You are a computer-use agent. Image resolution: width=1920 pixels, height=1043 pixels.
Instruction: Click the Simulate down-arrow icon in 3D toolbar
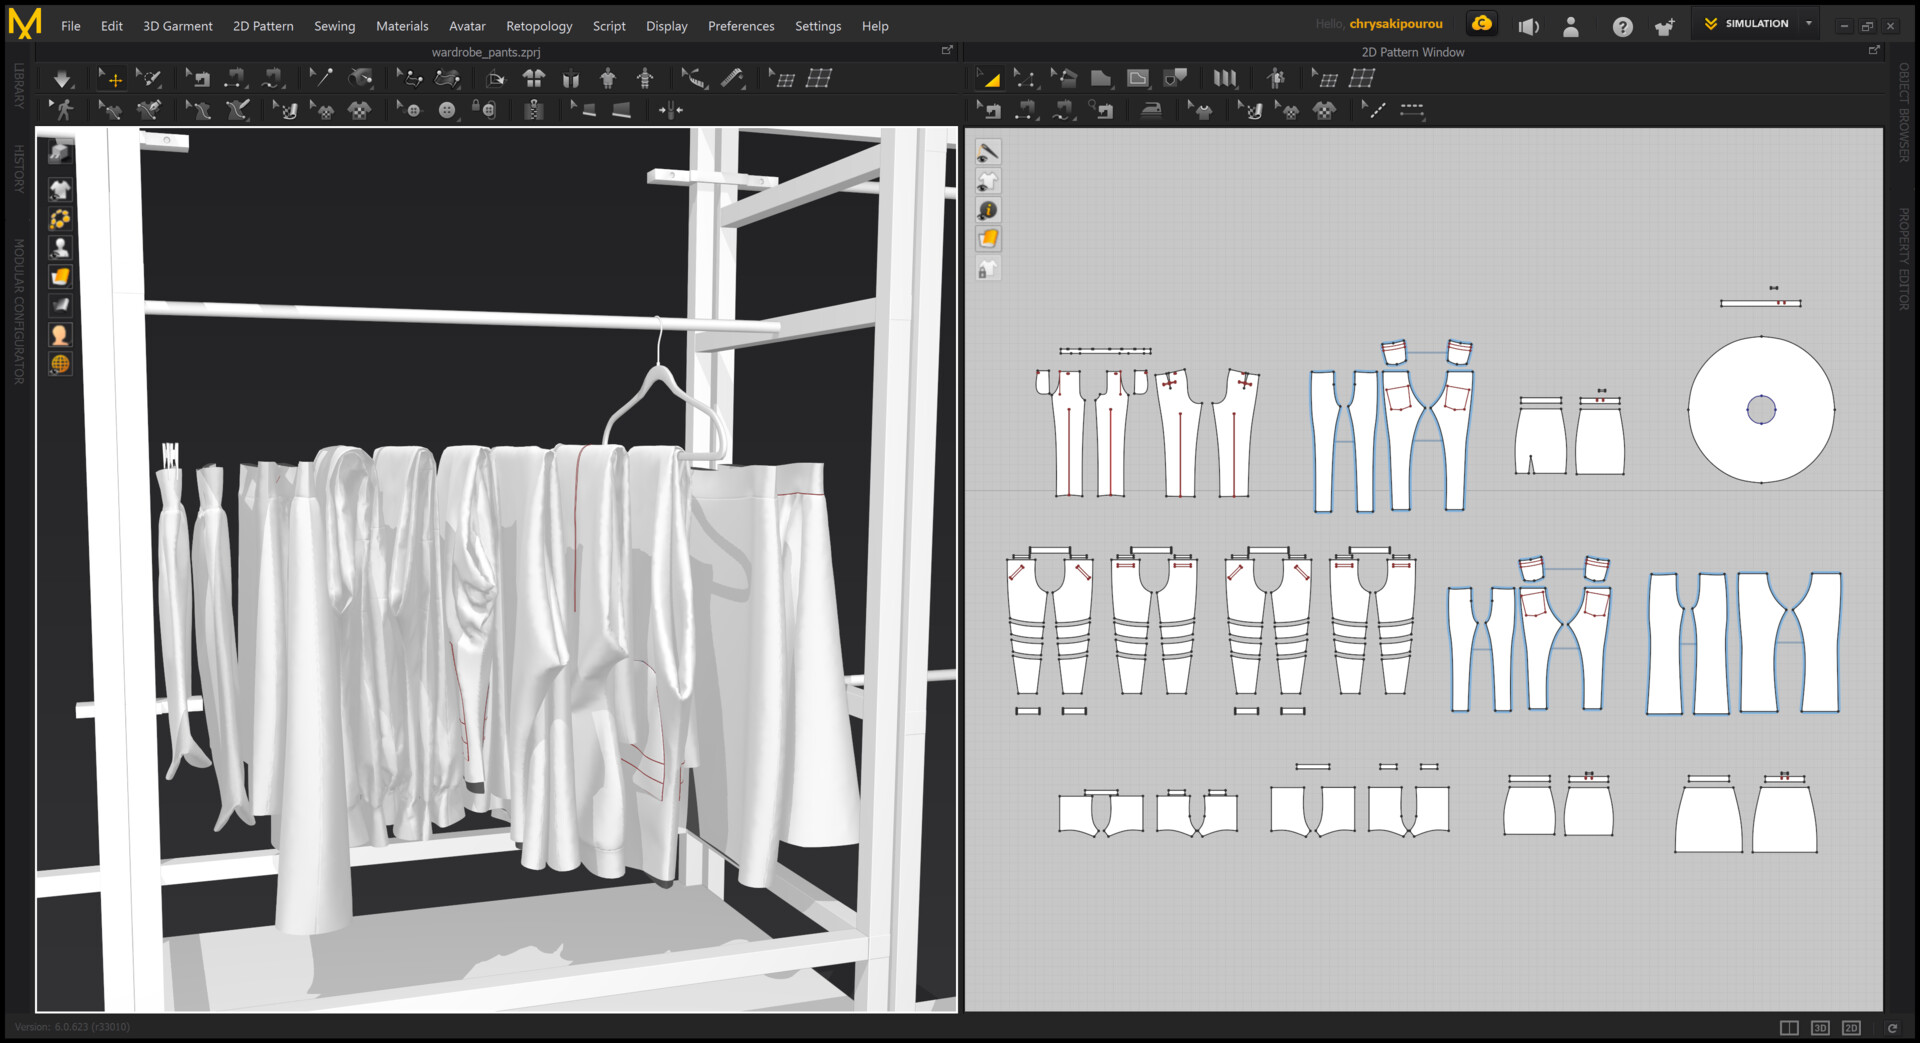tap(62, 79)
